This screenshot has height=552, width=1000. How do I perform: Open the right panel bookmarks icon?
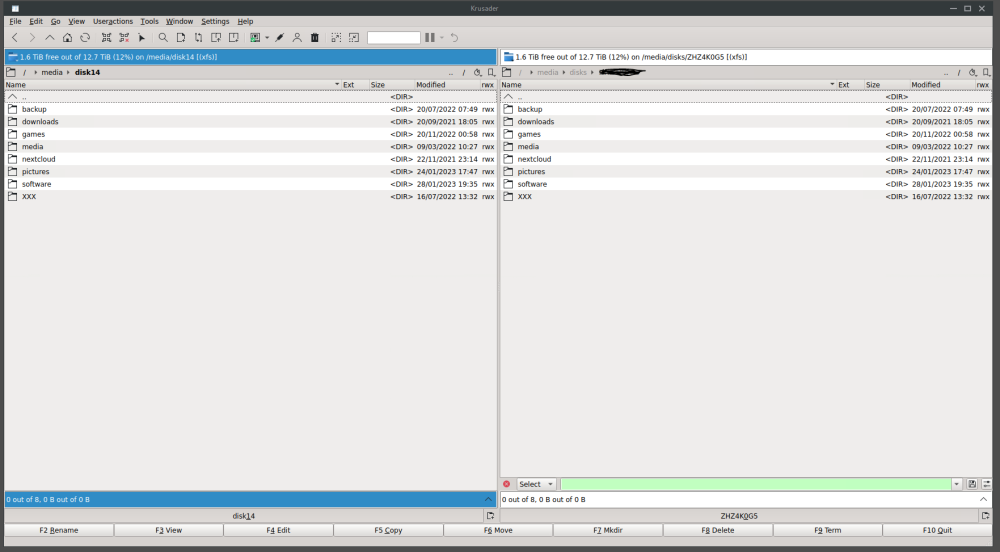click(x=987, y=72)
